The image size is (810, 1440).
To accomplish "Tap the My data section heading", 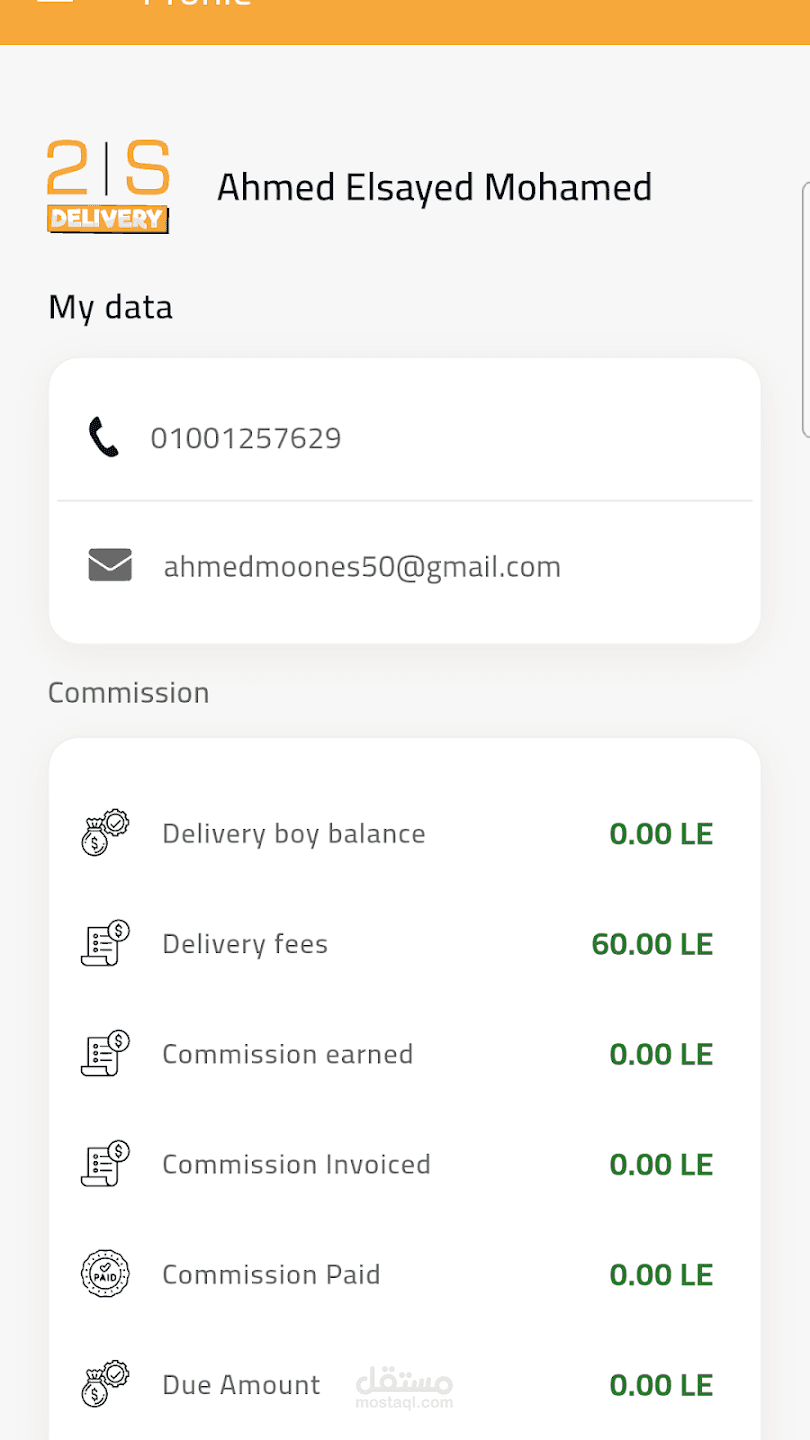I will point(110,307).
